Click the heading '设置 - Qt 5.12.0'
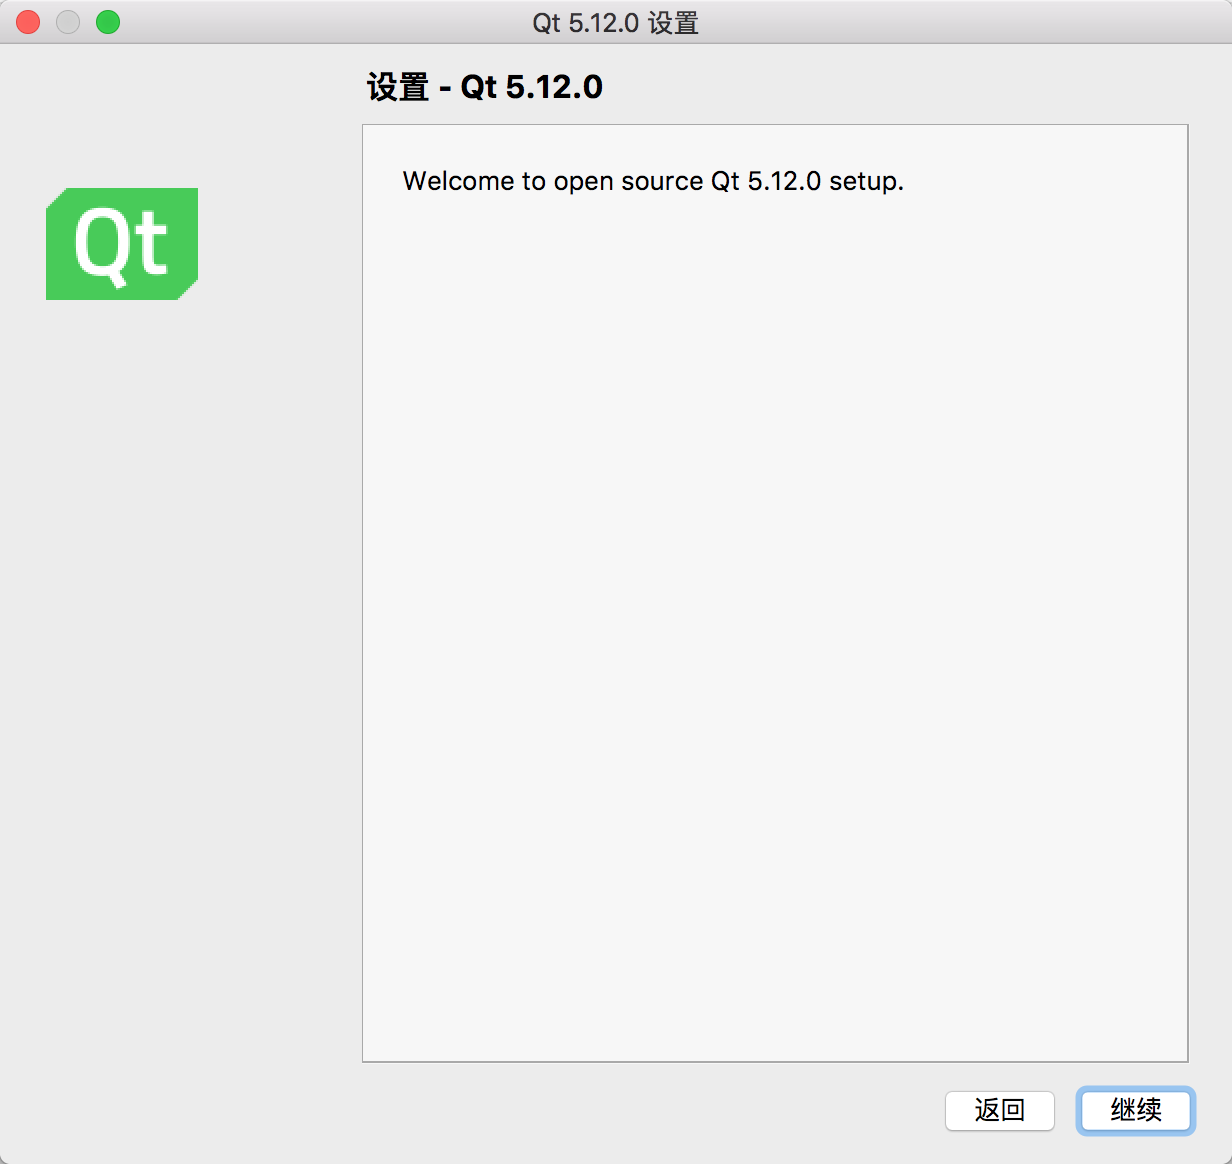The width and height of the screenshot is (1232, 1164). (485, 87)
